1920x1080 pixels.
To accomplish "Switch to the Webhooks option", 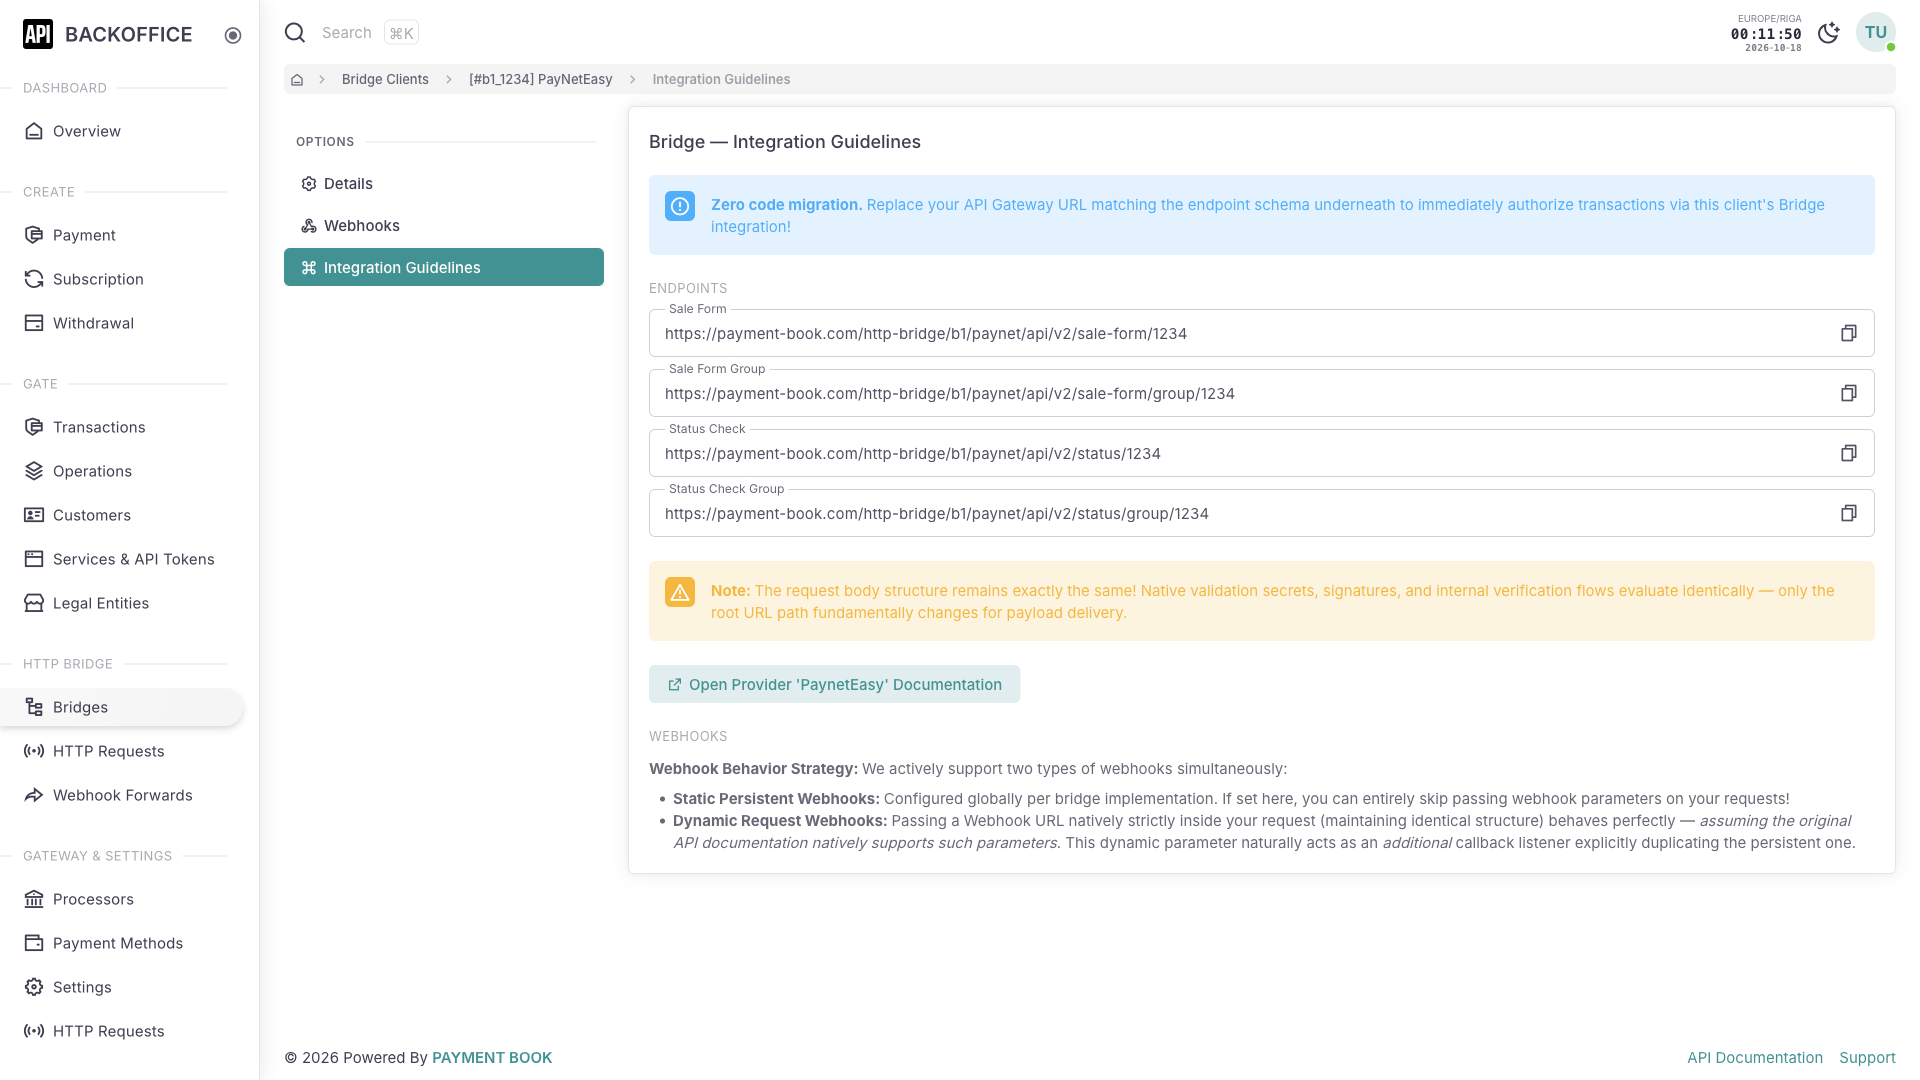I will pos(444,225).
